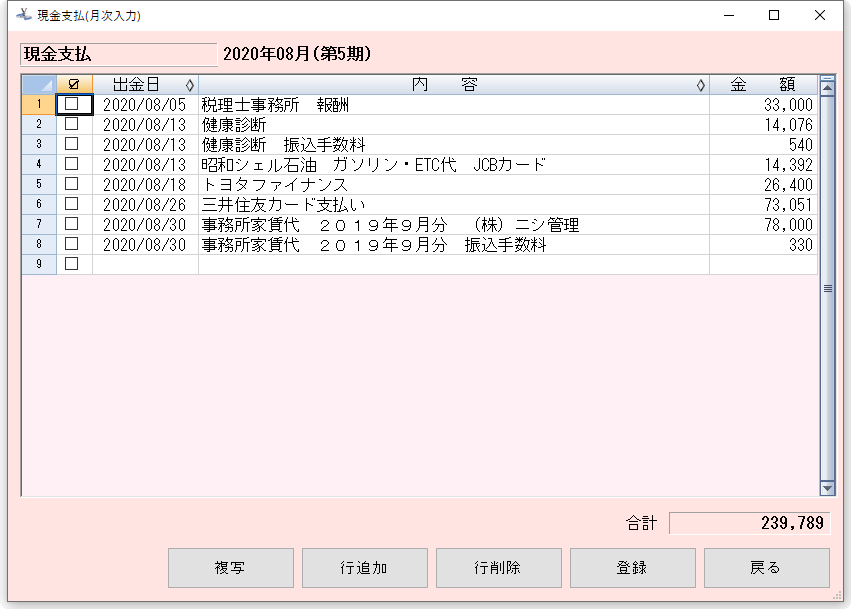This screenshot has height=609, width=851.
Task: Click the vertical scrollbar thumb grip
Action: click(x=827, y=289)
